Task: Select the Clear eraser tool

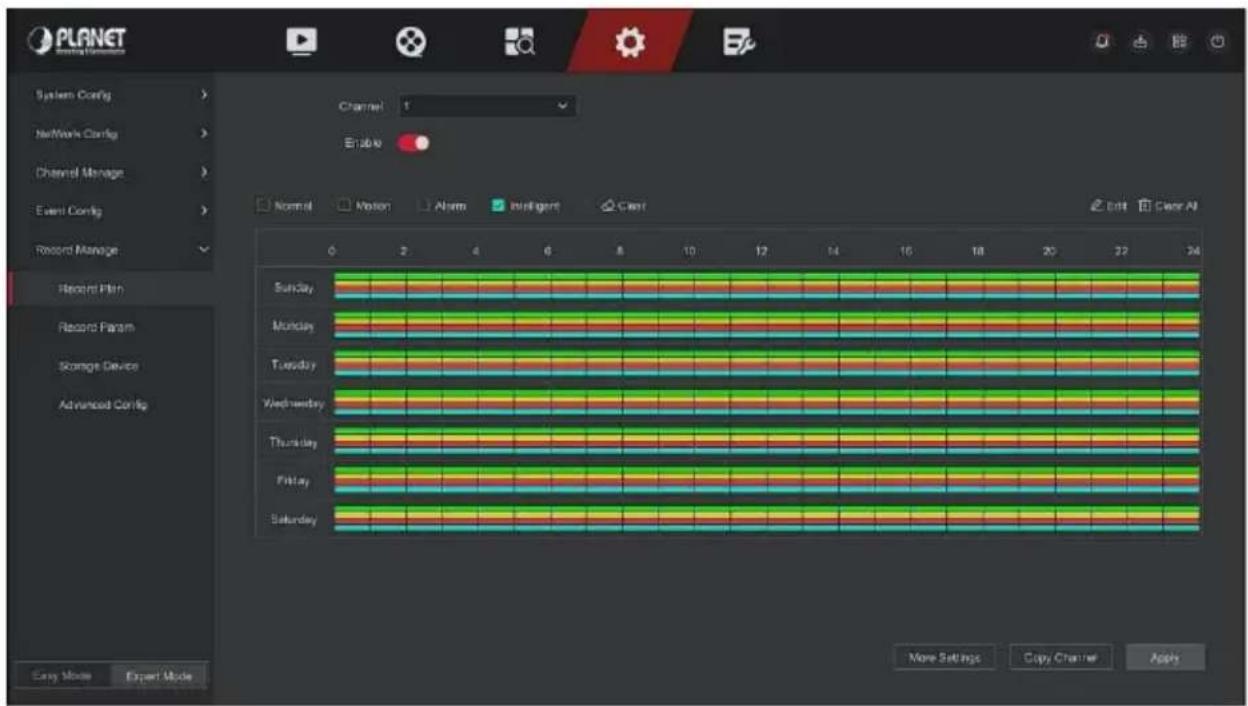Action: pos(623,206)
